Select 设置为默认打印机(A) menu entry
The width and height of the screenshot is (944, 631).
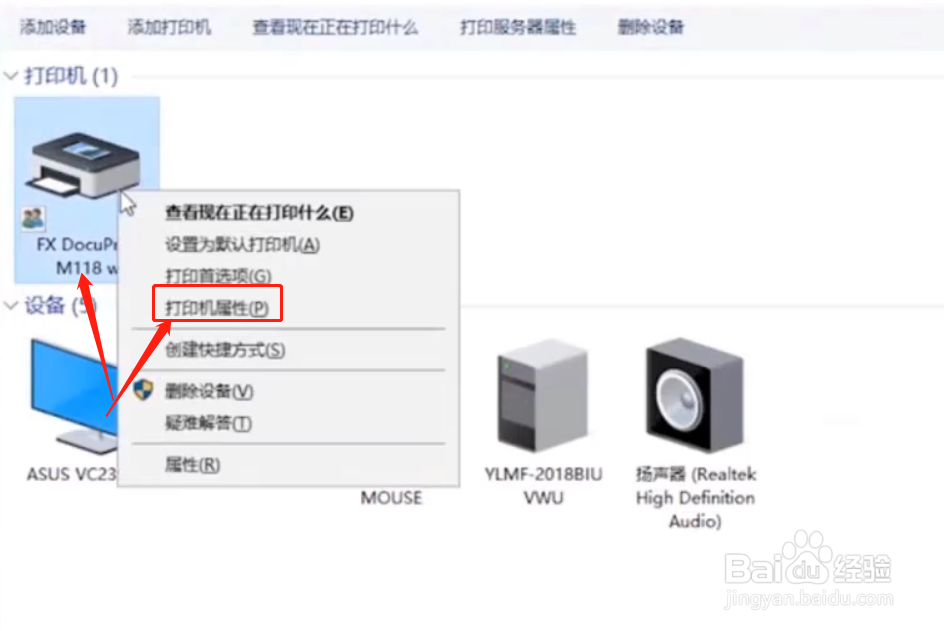coord(243,244)
